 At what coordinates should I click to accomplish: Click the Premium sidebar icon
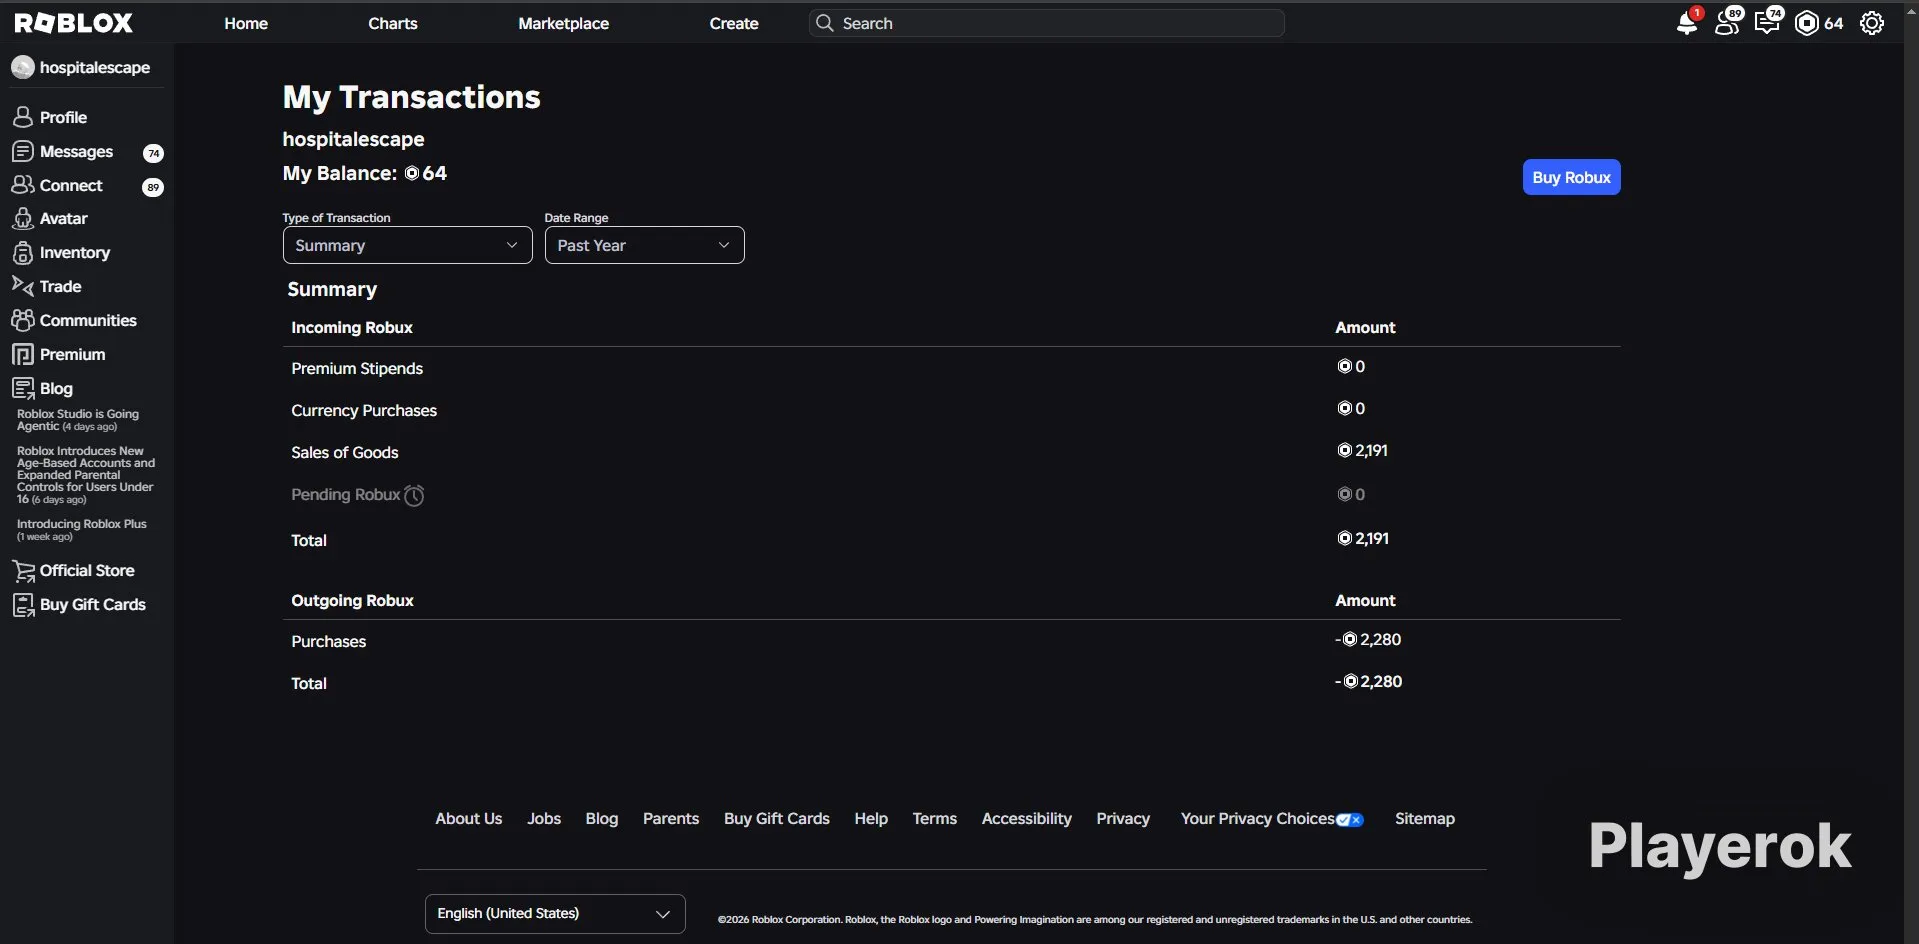click(23, 354)
